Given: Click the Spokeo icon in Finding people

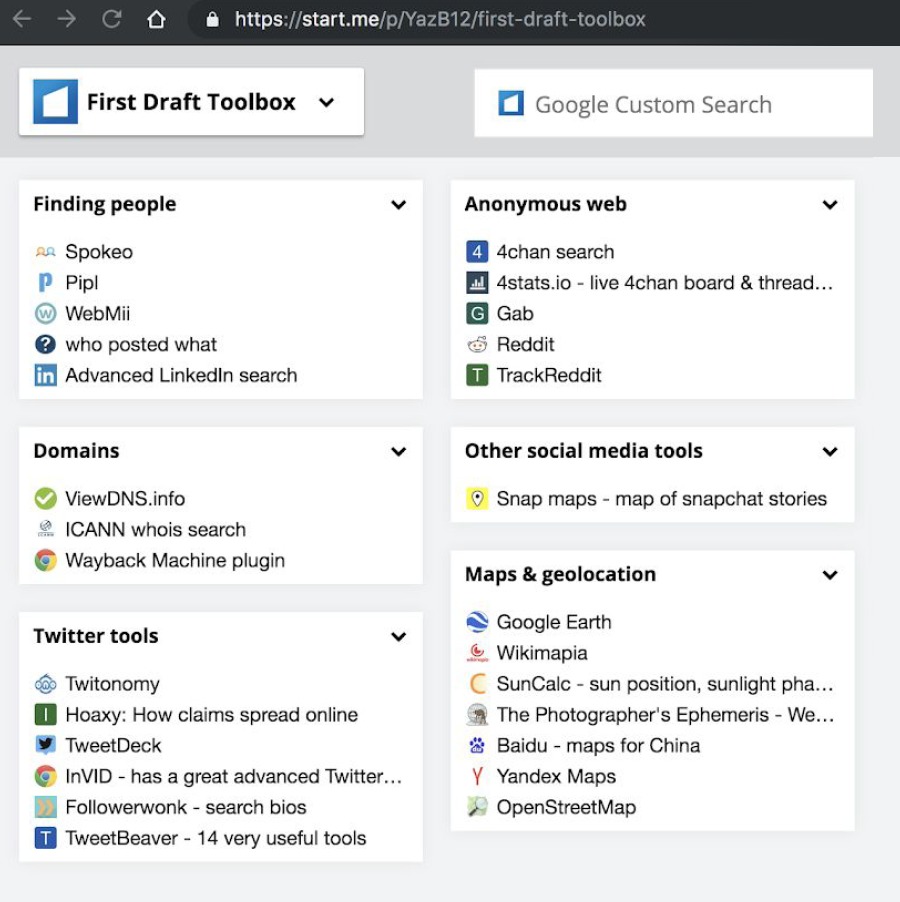Looking at the screenshot, I should pos(45,252).
